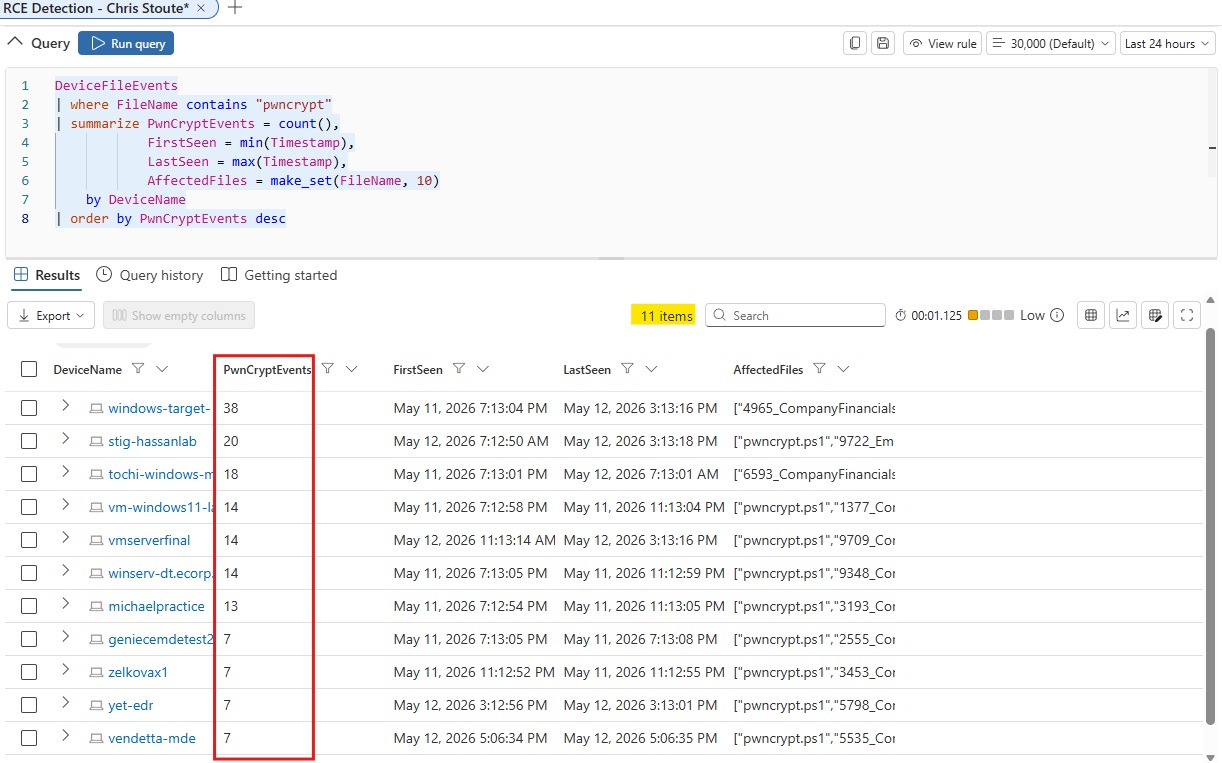Click the results Search field

click(x=795, y=315)
